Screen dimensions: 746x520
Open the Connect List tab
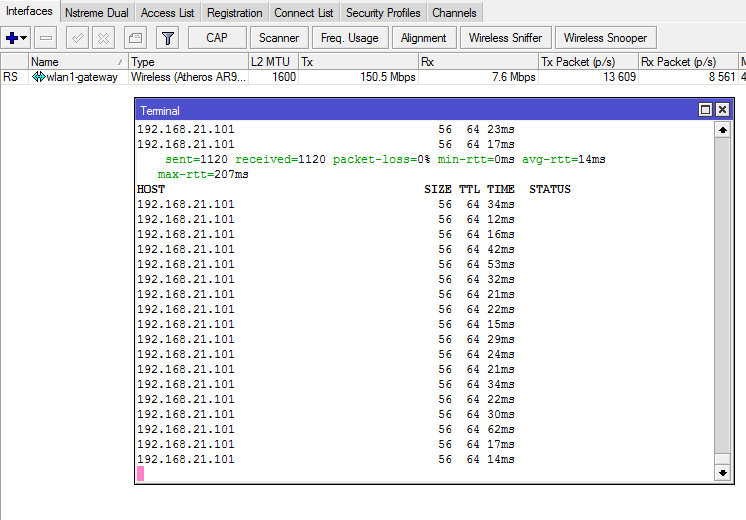coord(304,13)
